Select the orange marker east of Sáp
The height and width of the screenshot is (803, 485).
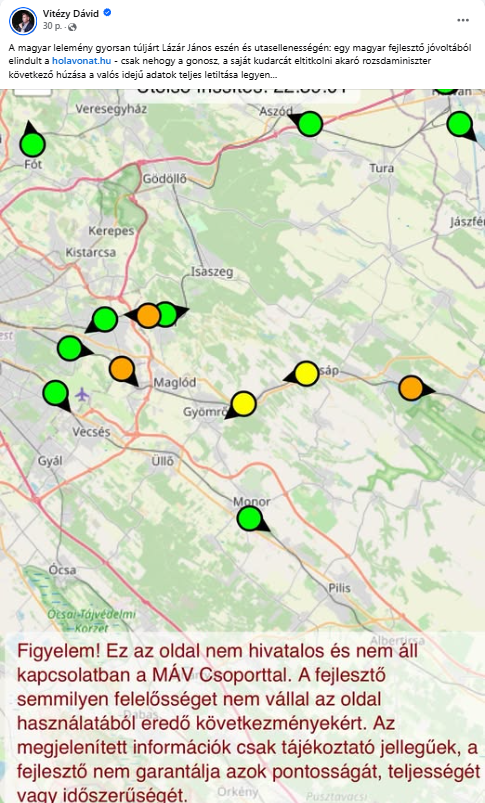tap(411, 388)
